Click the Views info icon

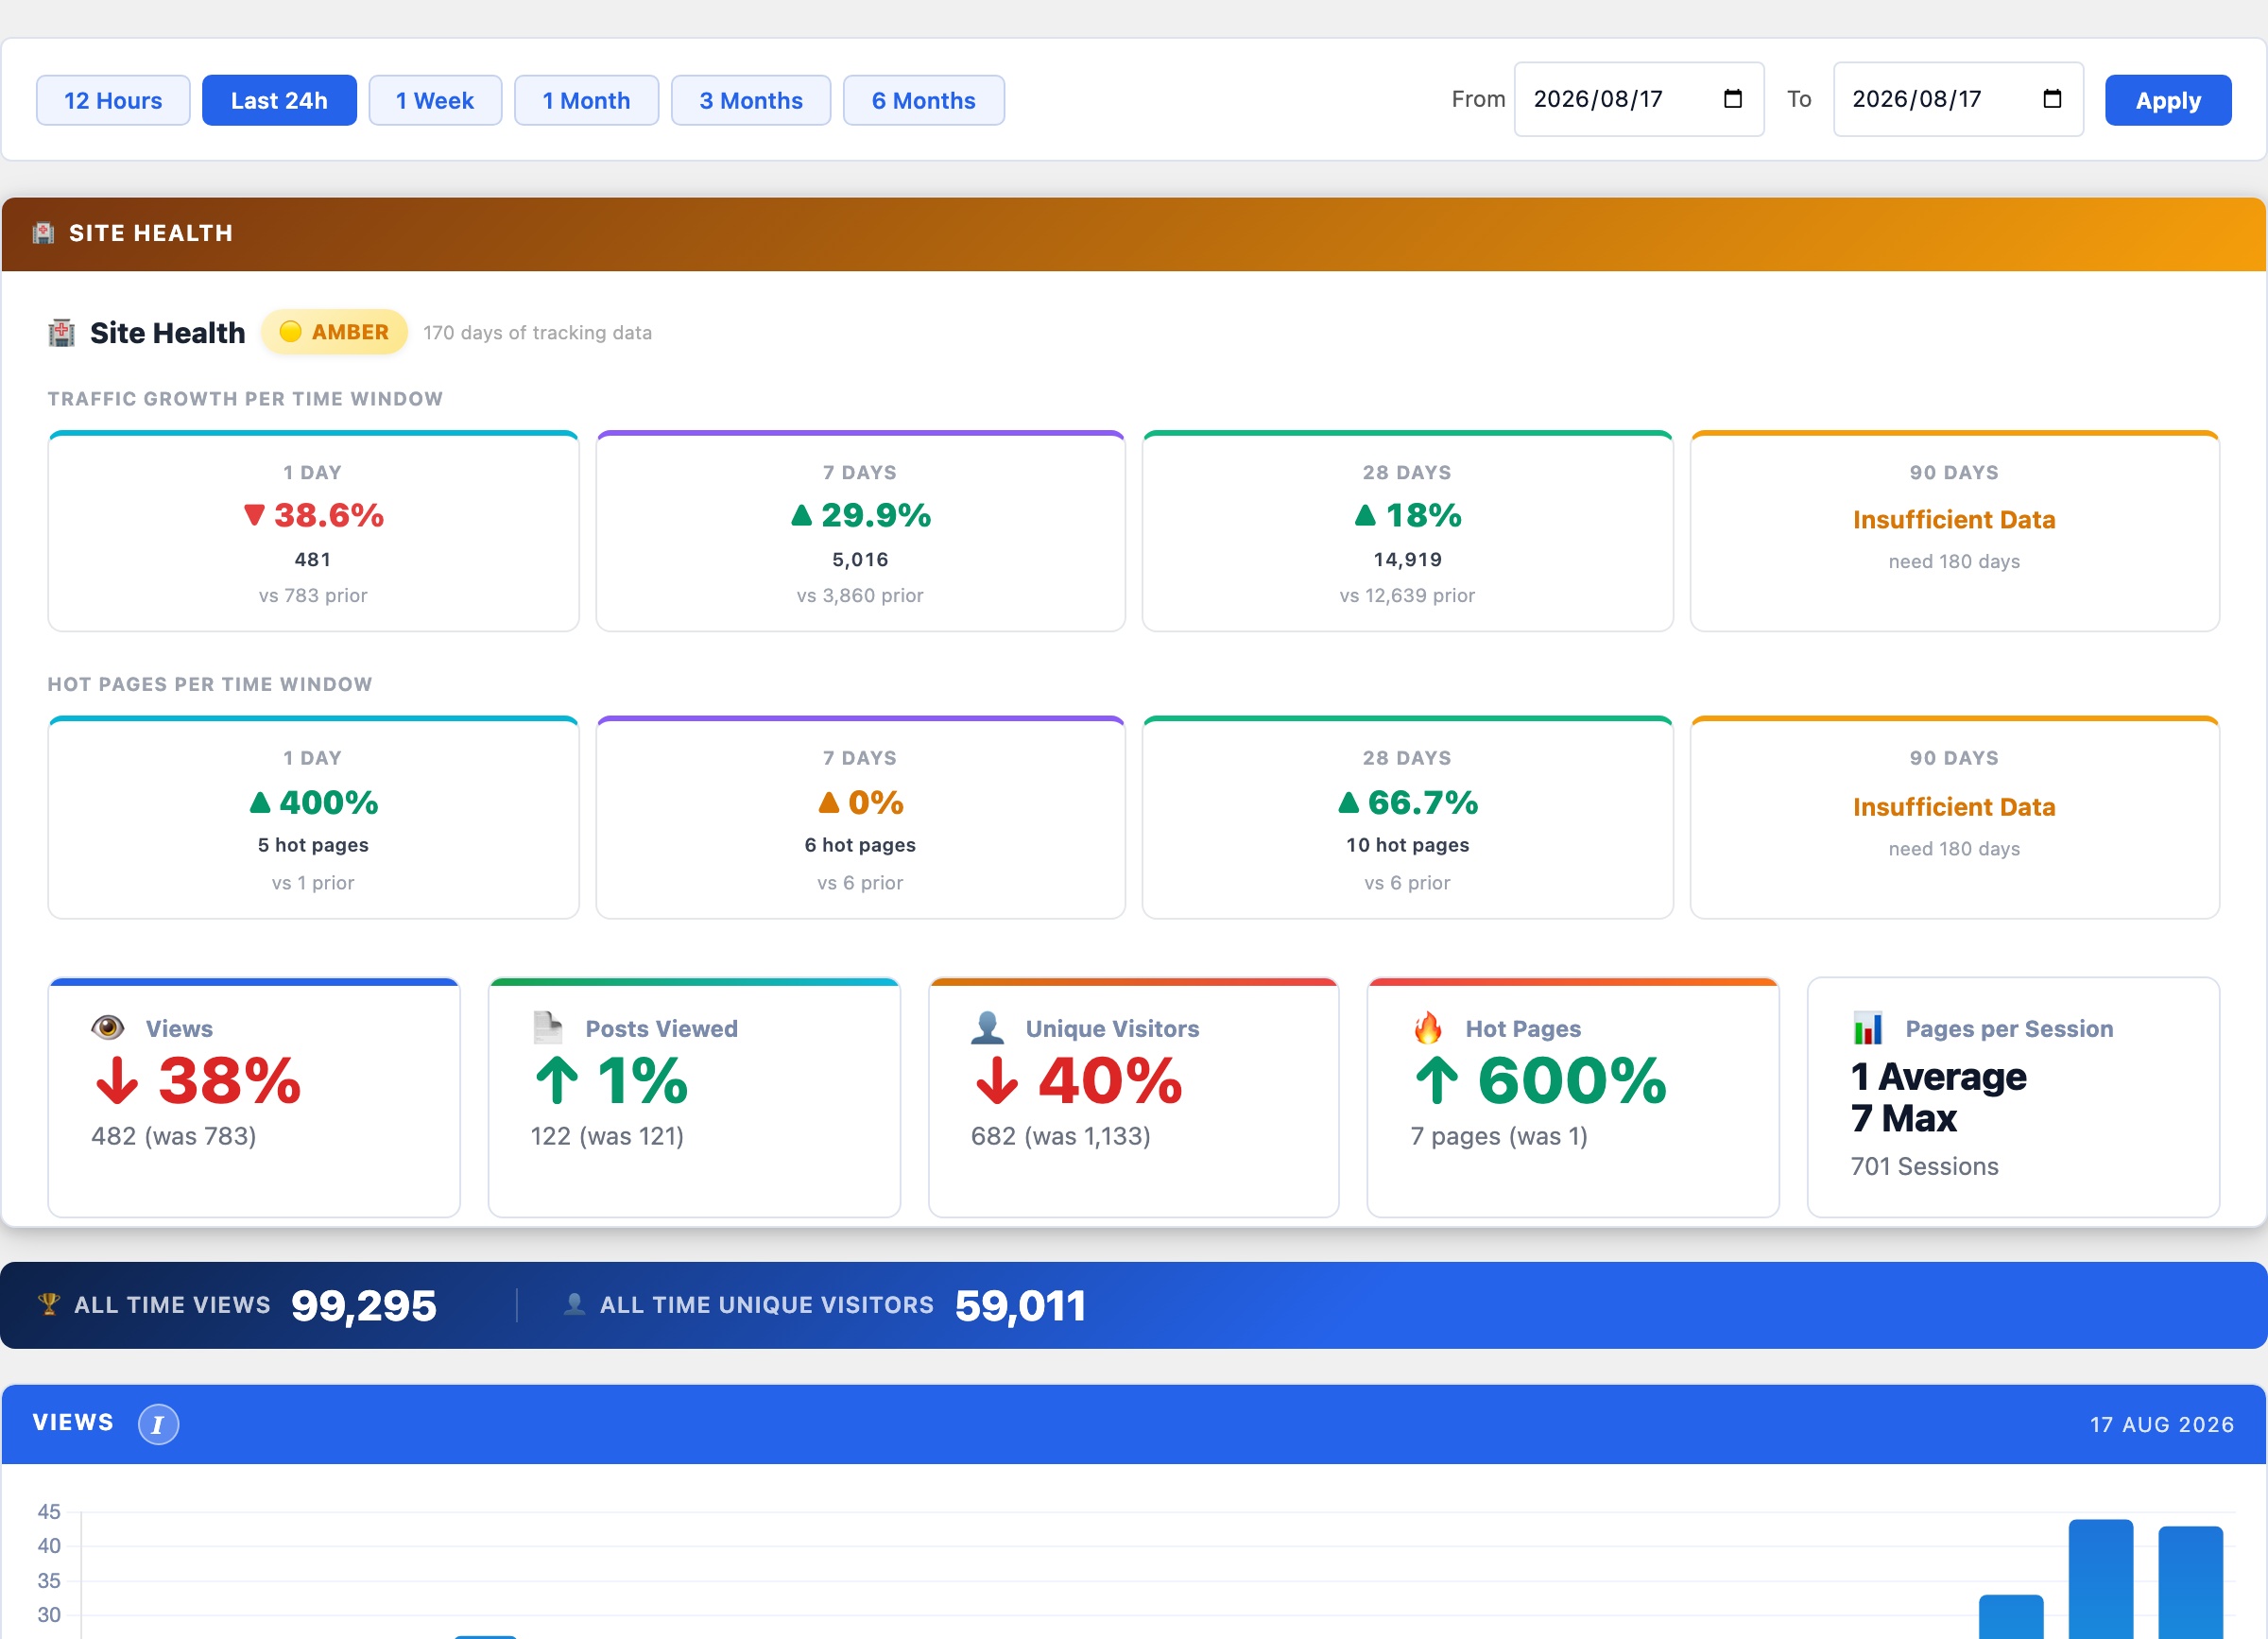(158, 1424)
